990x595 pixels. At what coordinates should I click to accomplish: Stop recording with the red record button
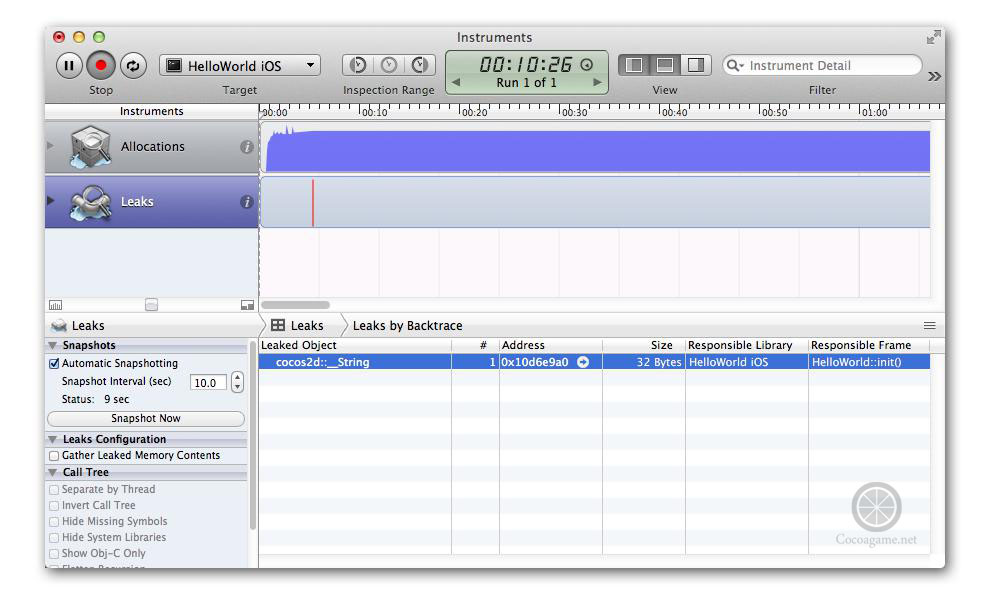pyautogui.click(x=100, y=66)
